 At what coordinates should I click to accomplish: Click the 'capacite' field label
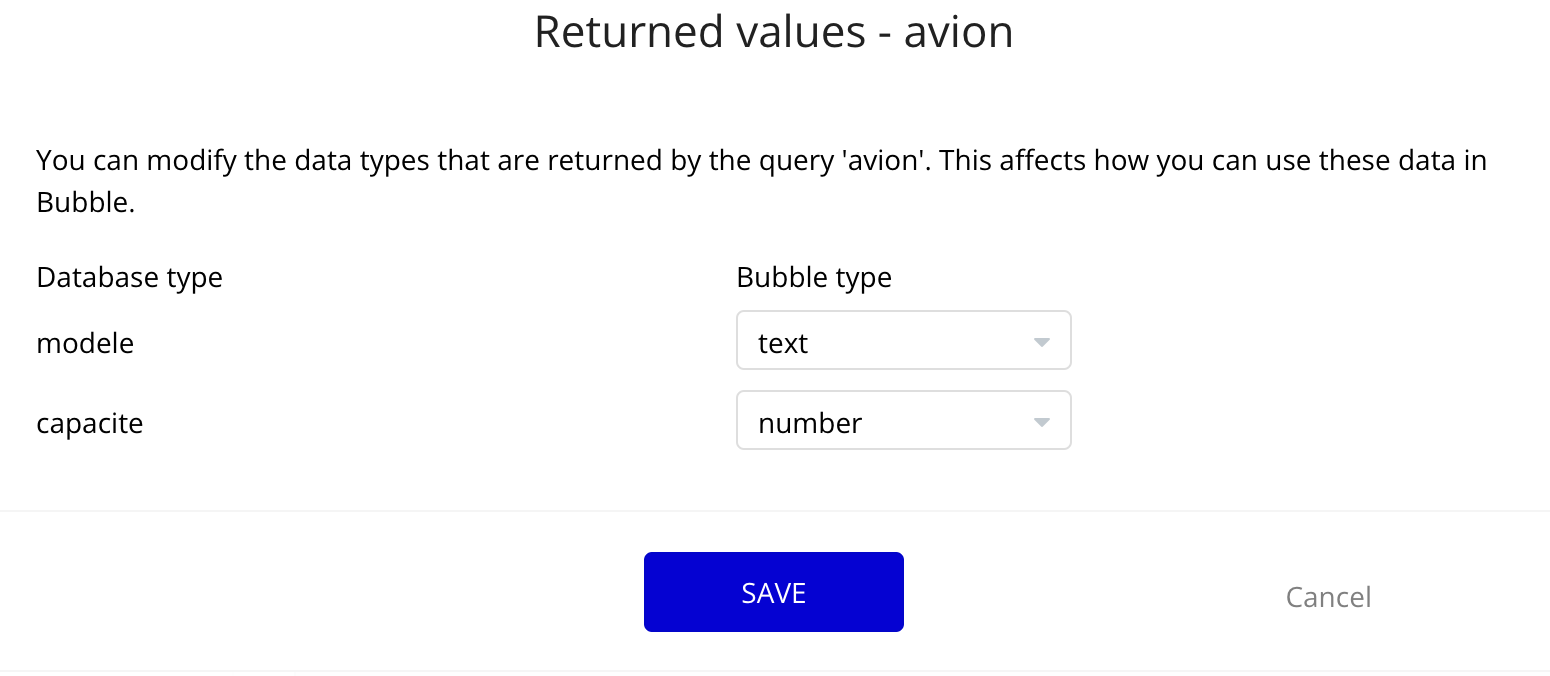pyautogui.click(x=90, y=424)
